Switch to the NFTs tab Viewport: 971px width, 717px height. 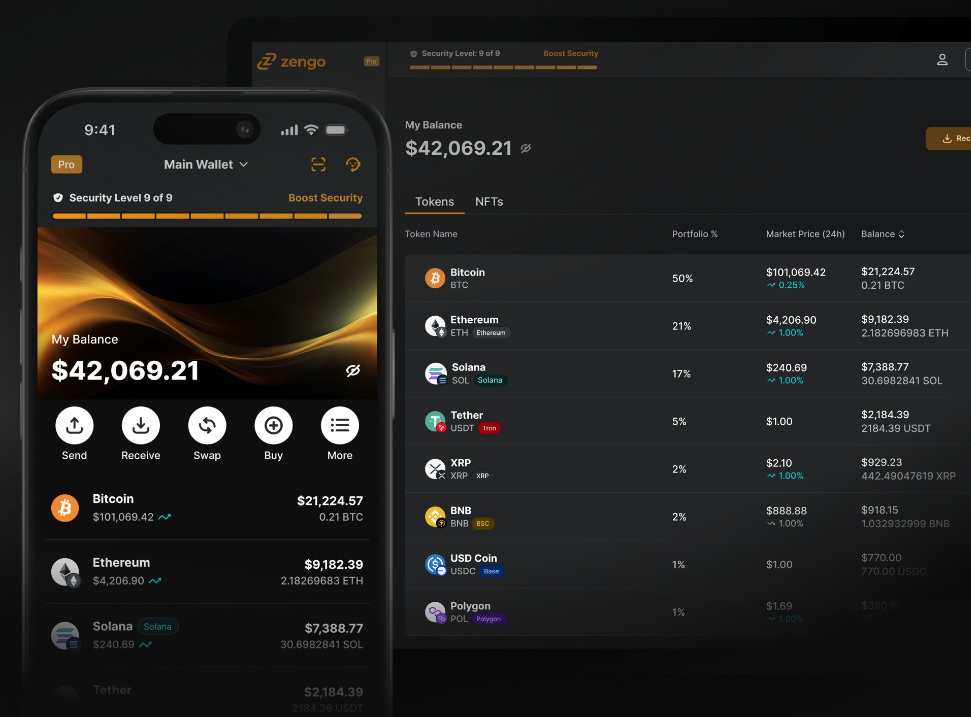click(489, 202)
